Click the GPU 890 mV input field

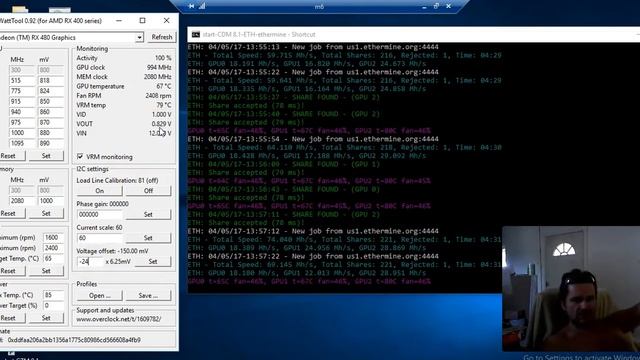coord(51,143)
